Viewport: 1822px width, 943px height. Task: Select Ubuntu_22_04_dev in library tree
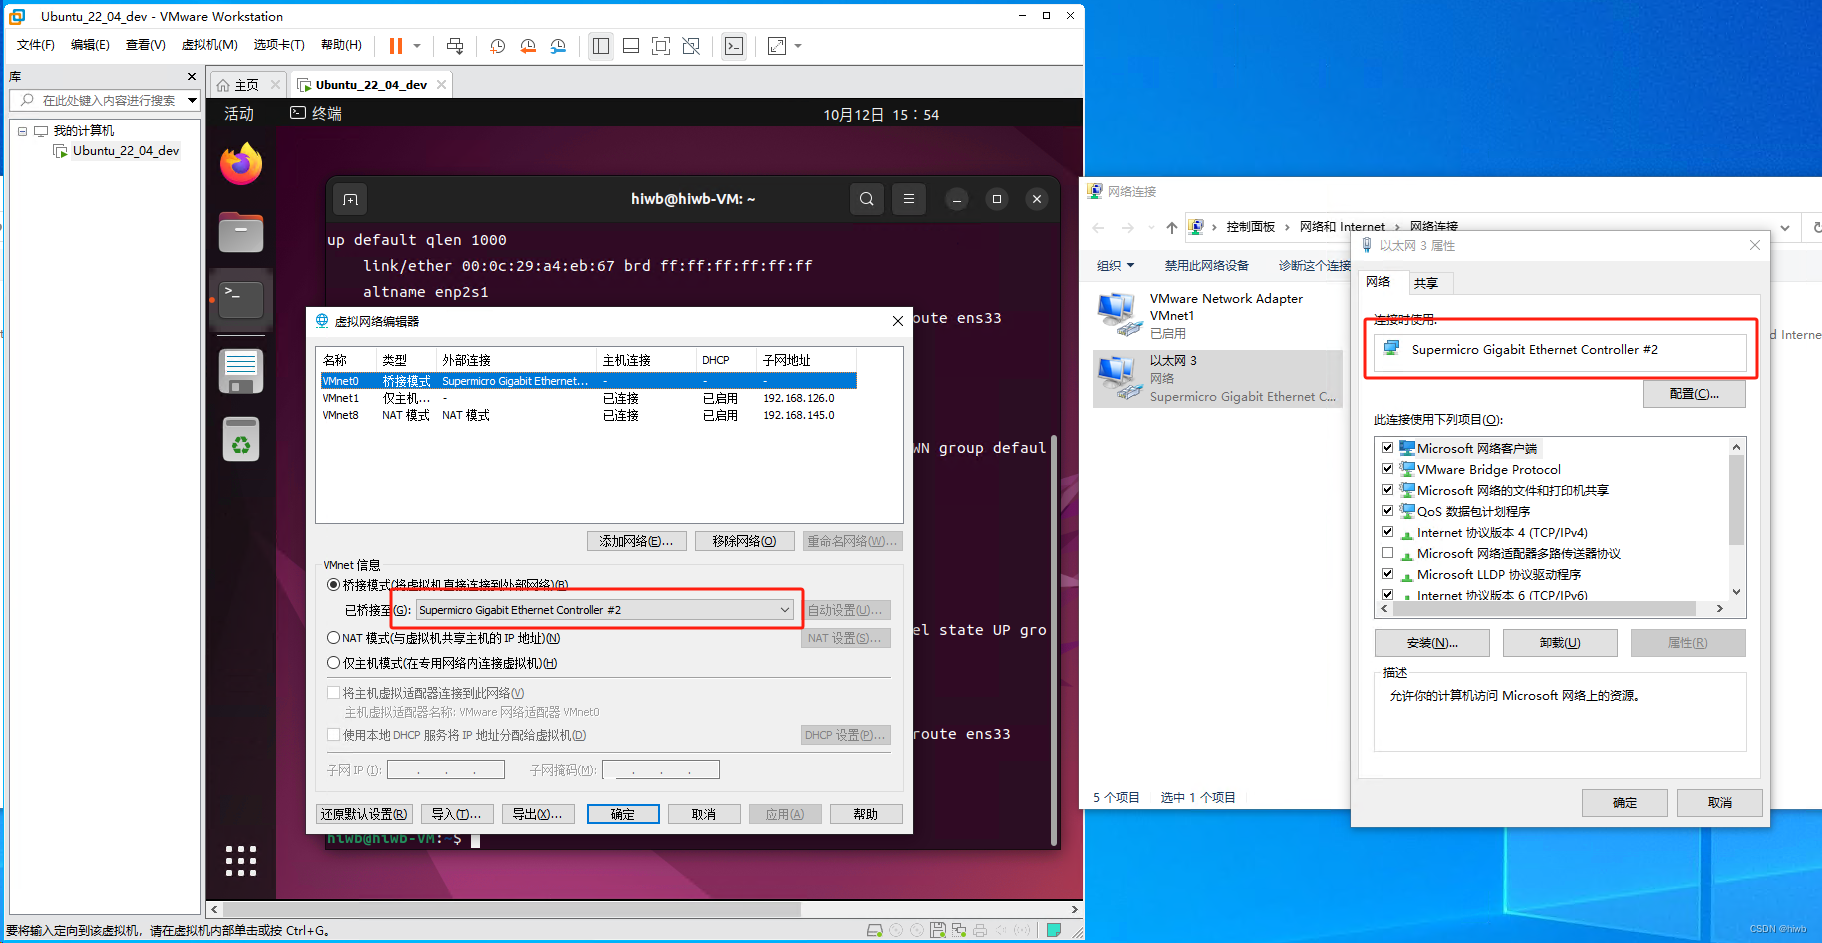(x=126, y=151)
